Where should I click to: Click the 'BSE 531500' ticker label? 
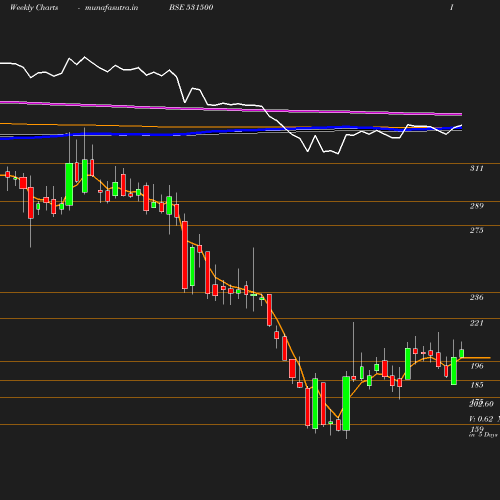pos(191,7)
